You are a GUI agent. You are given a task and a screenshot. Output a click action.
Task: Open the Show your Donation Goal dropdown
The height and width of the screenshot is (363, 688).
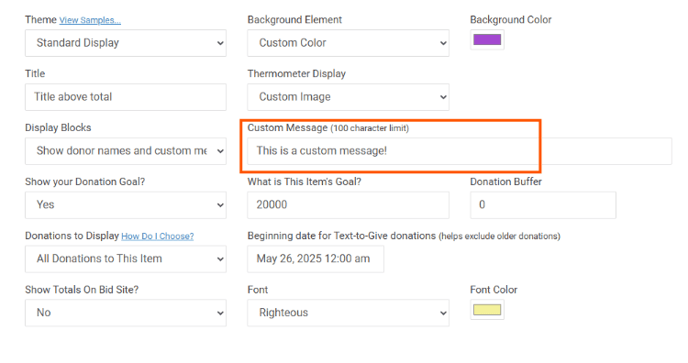(x=125, y=205)
